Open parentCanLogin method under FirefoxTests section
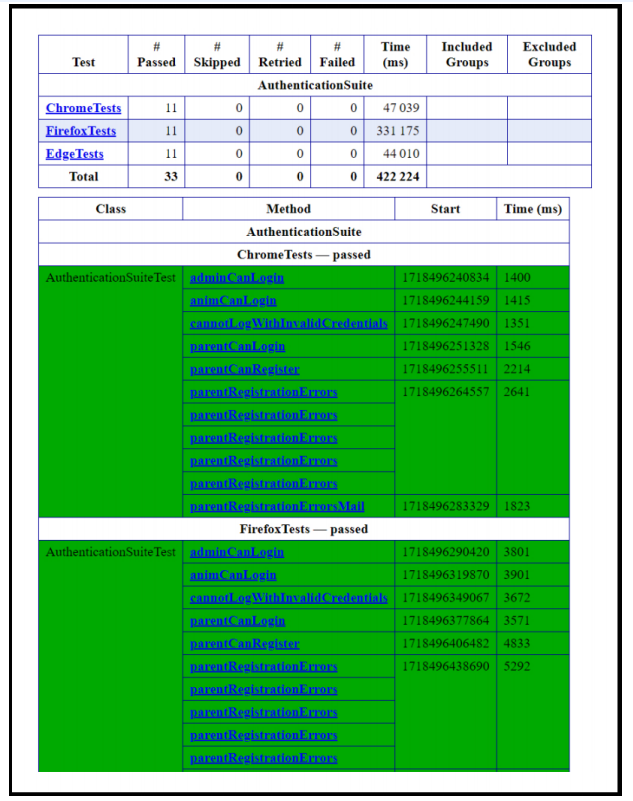Viewport: 633px width, 801px height. click(238, 621)
